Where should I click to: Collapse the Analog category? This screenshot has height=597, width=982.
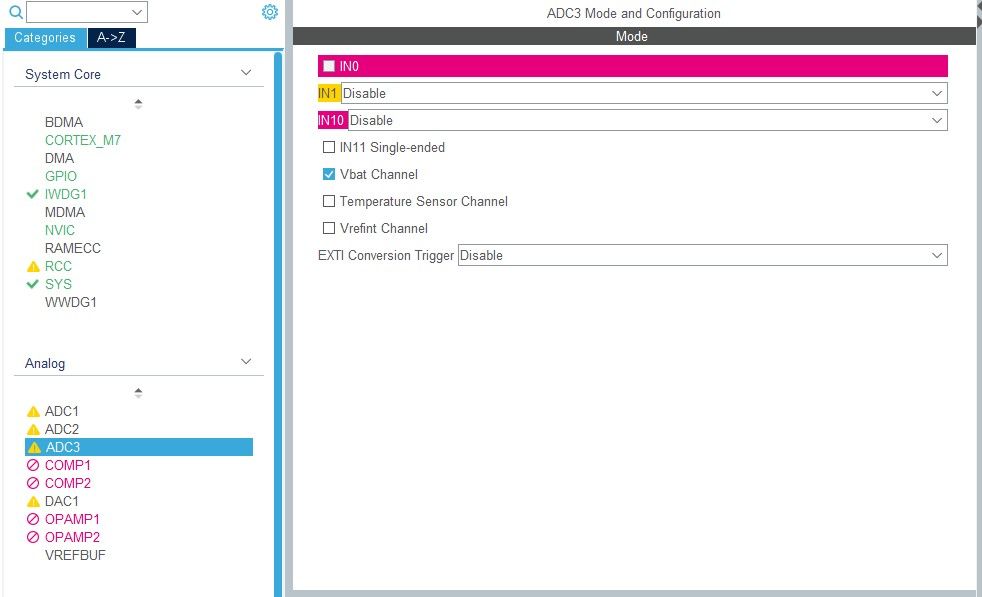click(x=246, y=362)
